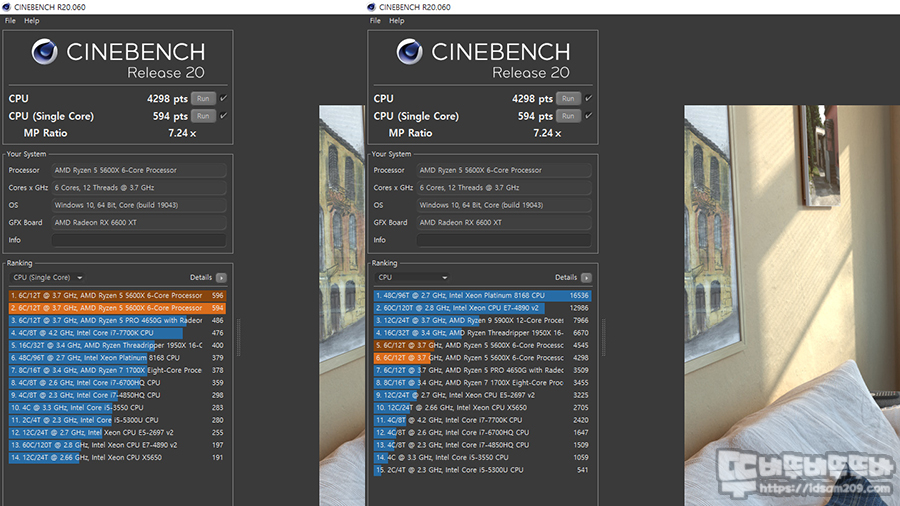The height and width of the screenshot is (506, 900).
Task: Select Xeon Platinum 8168 379 row in left list
Action: tap(117, 358)
